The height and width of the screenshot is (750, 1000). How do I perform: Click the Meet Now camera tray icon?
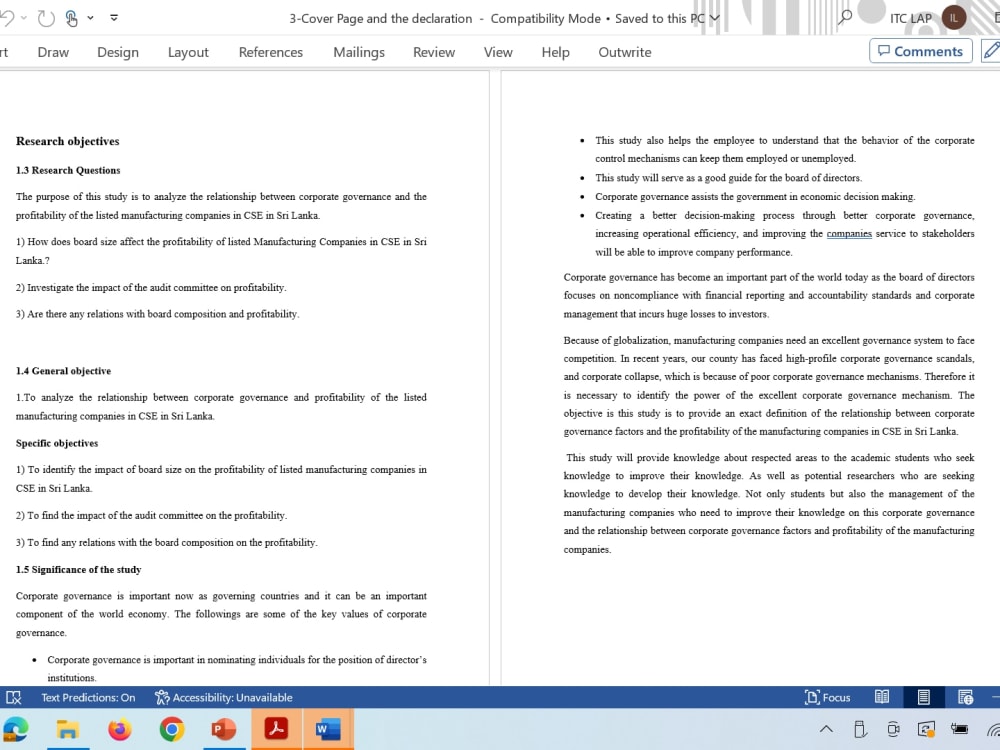pos(893,728)
